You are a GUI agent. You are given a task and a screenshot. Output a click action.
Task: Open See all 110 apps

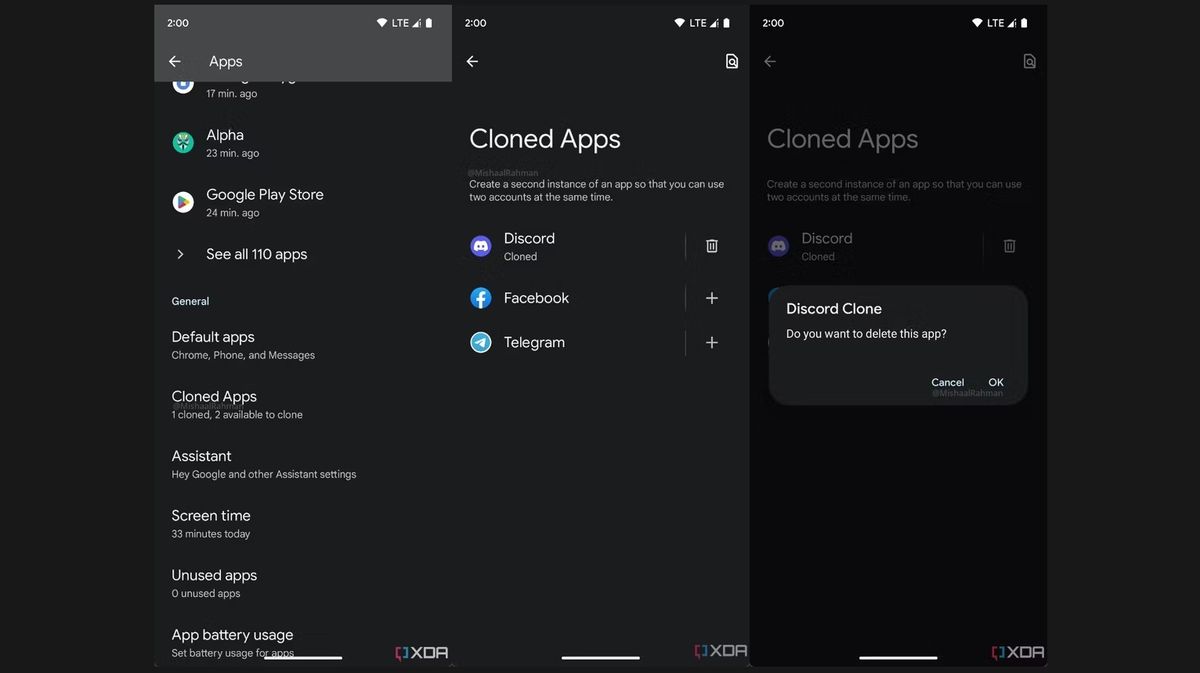coord(257,254)
